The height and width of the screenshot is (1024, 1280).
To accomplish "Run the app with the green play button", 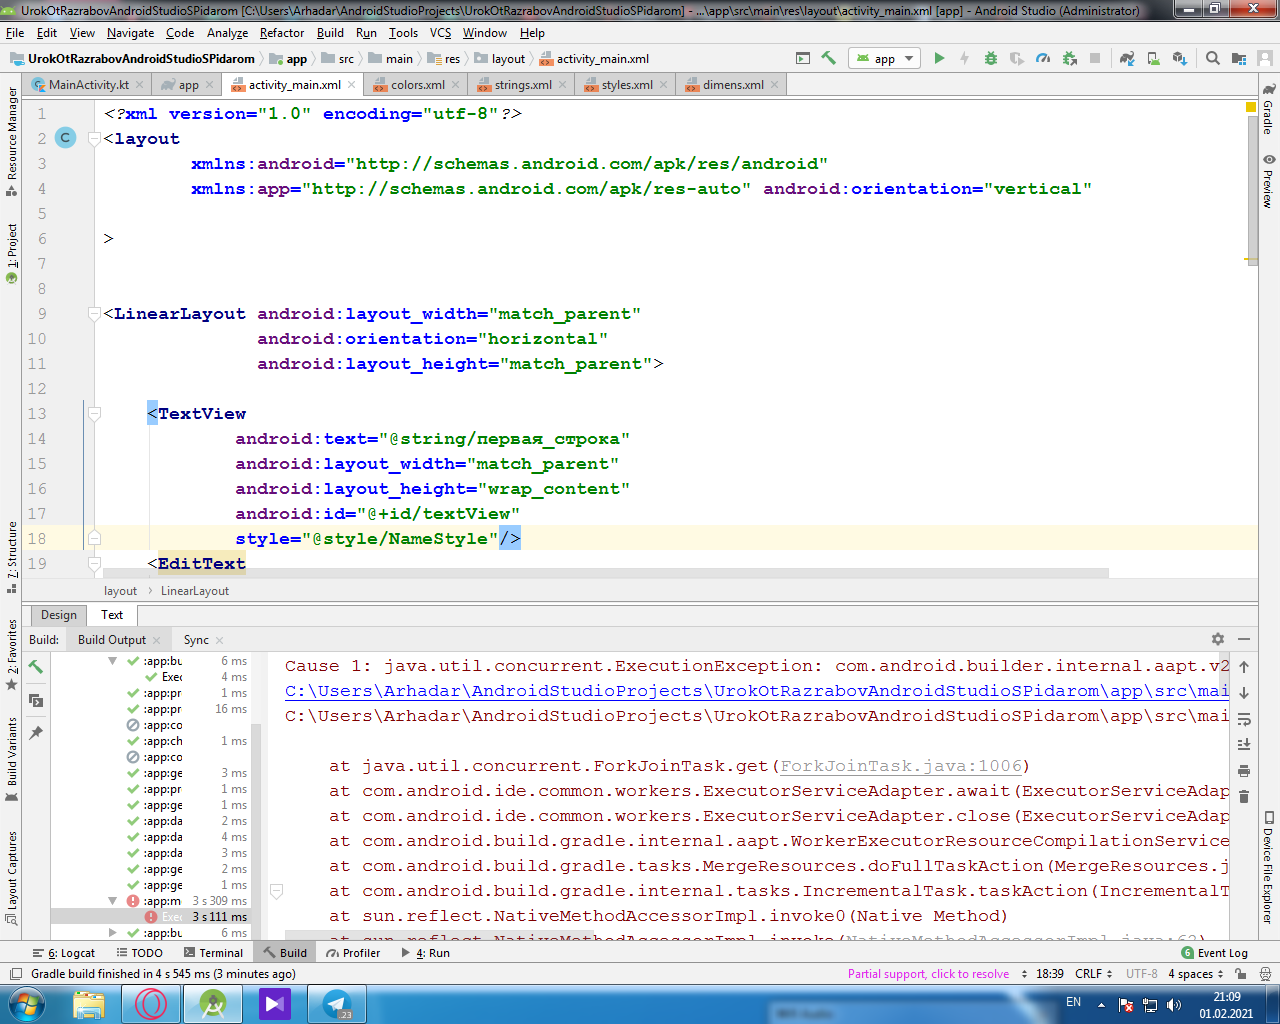I will tap(939, 58).
